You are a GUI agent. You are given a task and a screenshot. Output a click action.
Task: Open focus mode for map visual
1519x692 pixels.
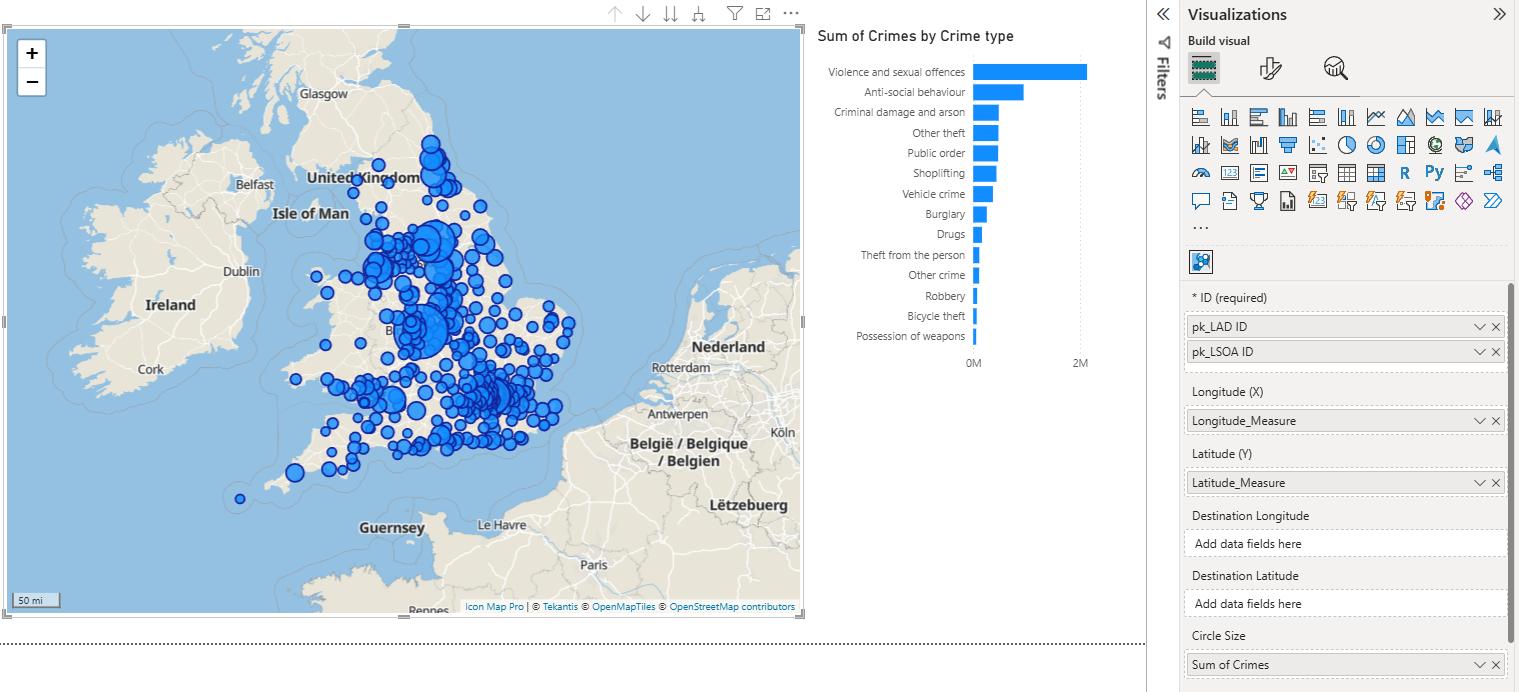click(x=763, y=14)
